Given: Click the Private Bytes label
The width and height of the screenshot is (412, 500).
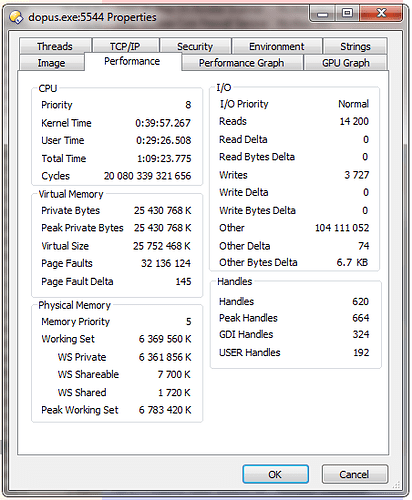Looking at the screenshot, I should [x=71, y=210].
